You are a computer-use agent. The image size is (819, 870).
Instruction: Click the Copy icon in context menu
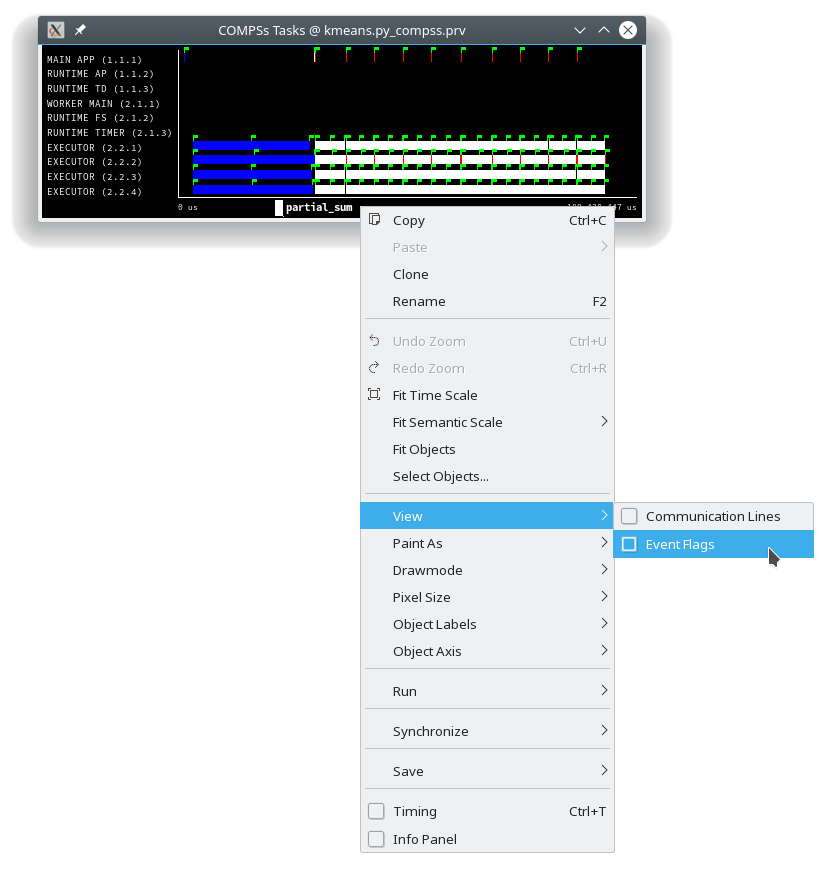pyautogui.click(x=375, y=220)
